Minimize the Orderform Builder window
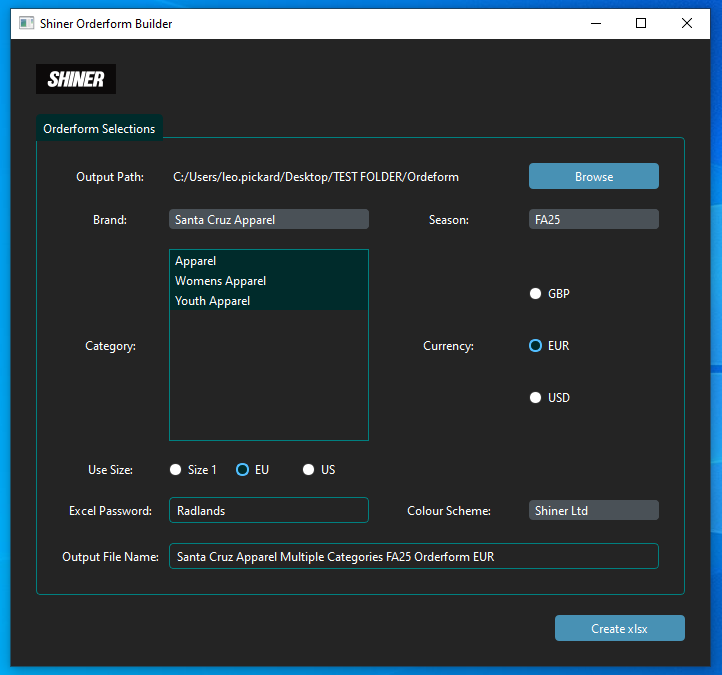The image size is (722, 675). [595, 23]
